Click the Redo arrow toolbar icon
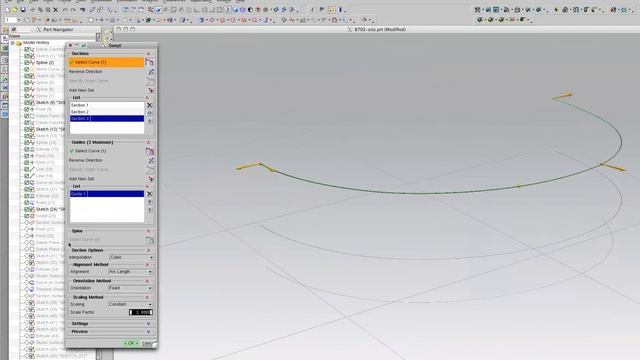This screenshot has width=640, height=360. (73, 10)
